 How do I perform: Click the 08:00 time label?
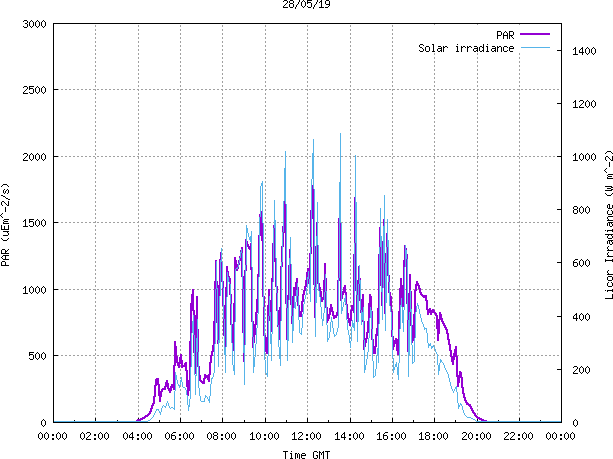pos(222,436)
